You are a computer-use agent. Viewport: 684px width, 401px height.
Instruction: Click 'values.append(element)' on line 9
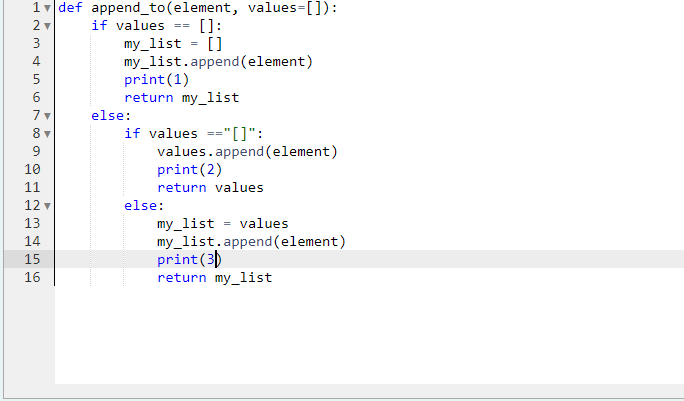coord(247,152)
